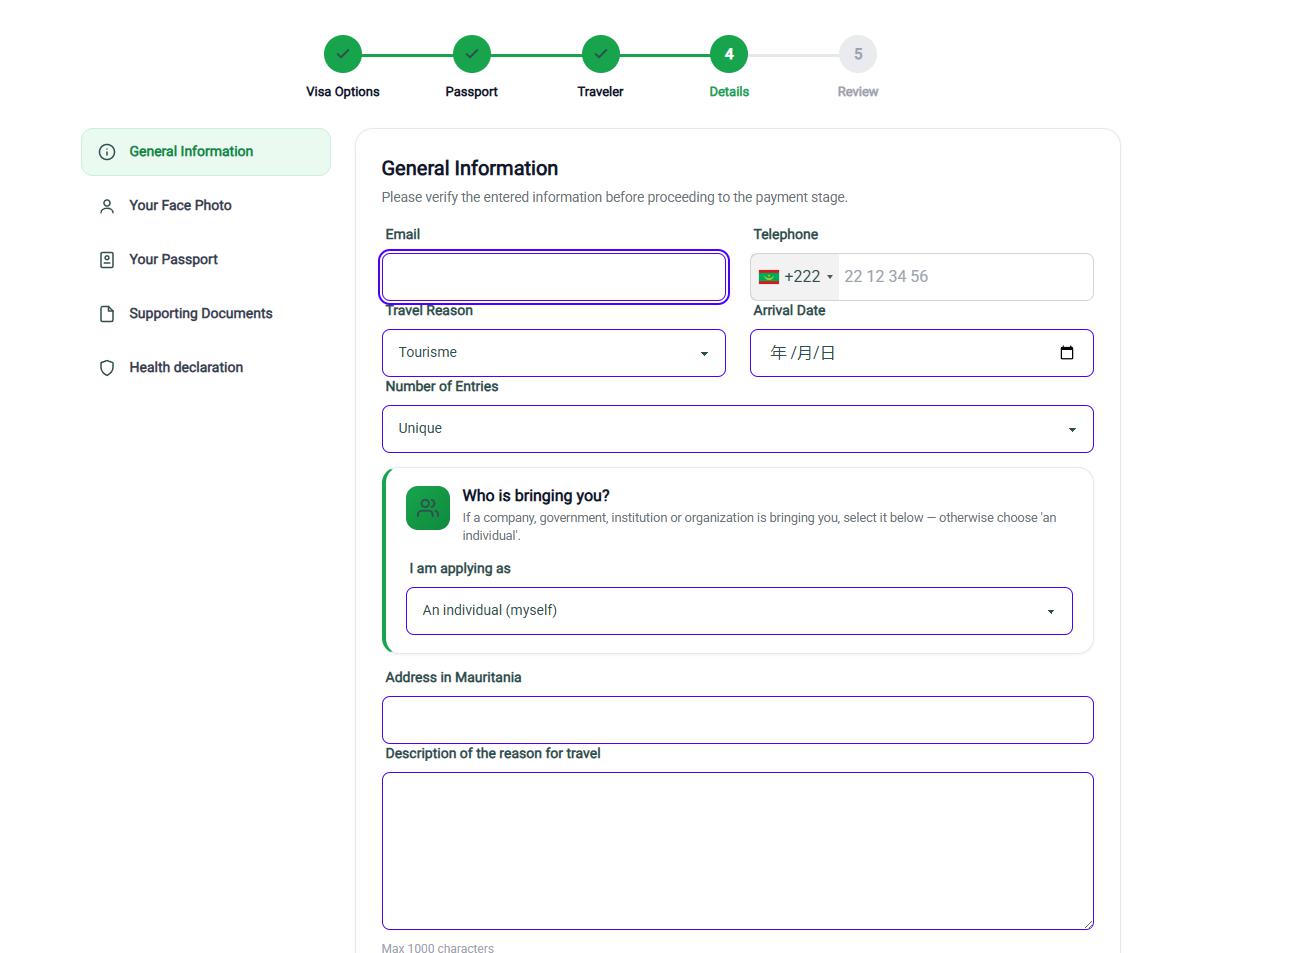Open the Health declaration section
This screenshot has width=1291, height=953.
[206, 368]
